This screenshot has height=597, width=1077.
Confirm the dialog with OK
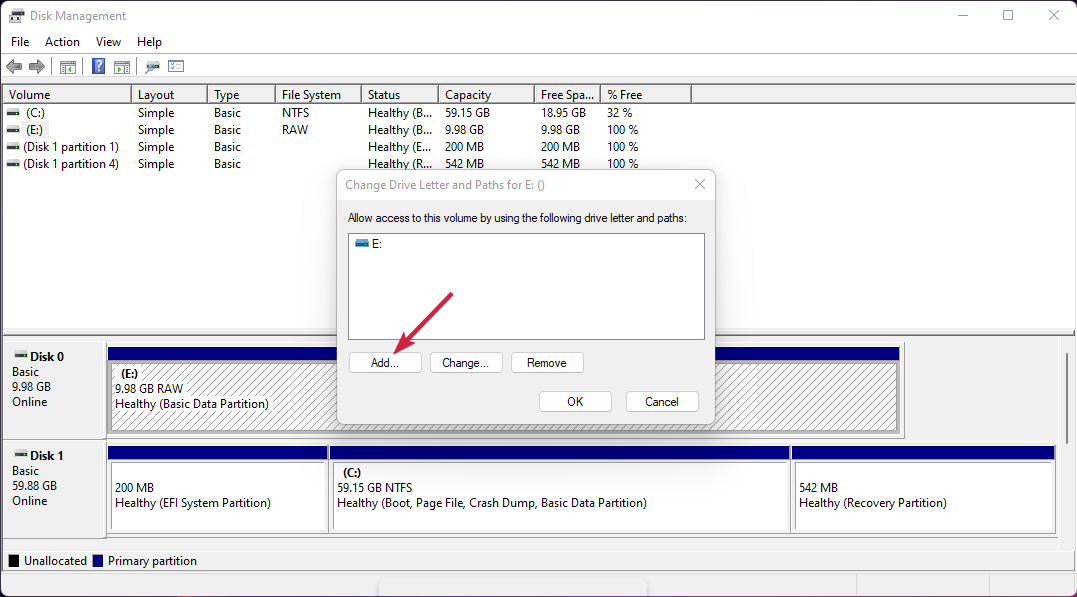tap(575, 402)
